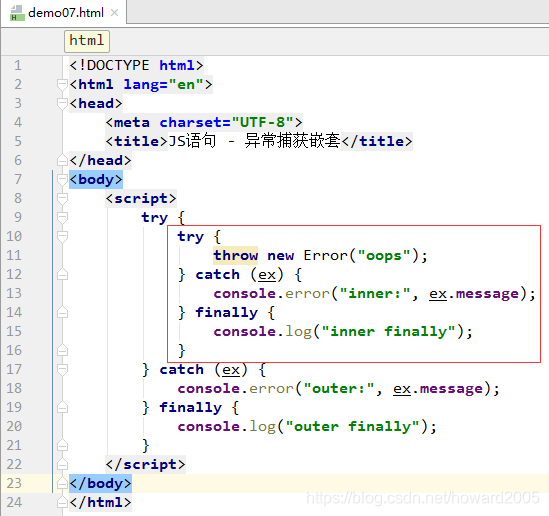Collapse the html tag fold on line 2

pos(62,84)
